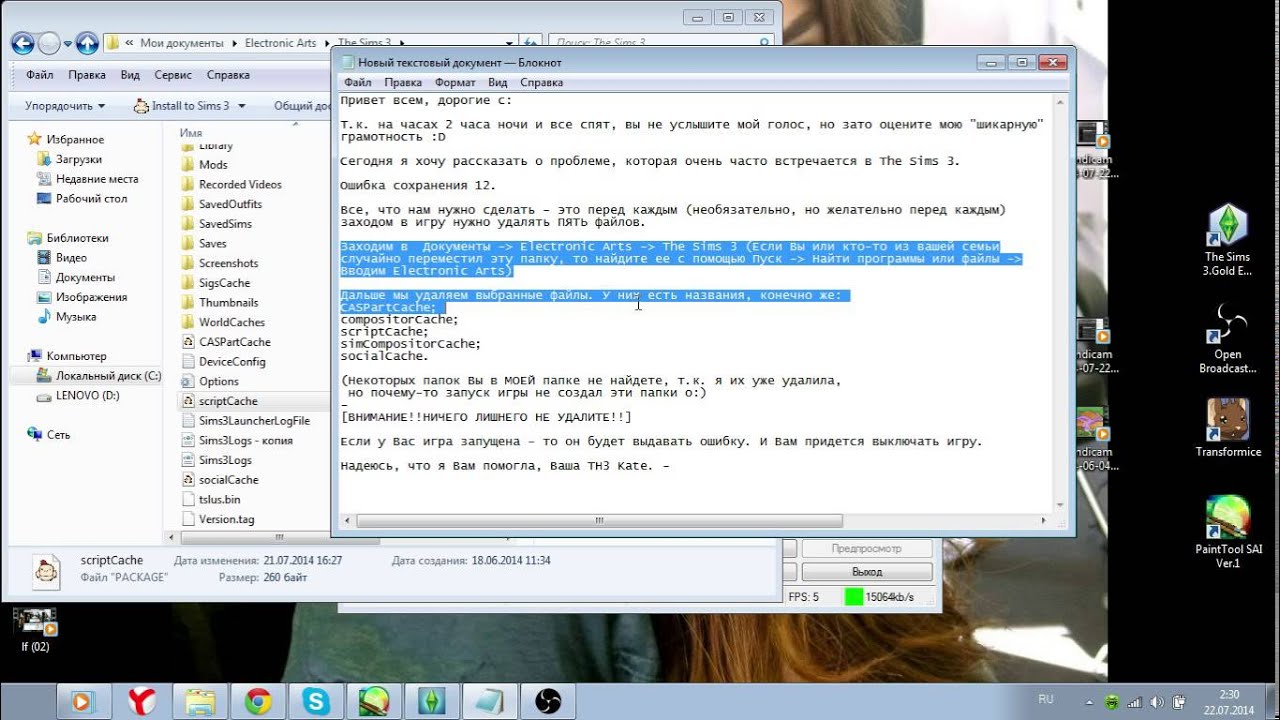Select the Screenshots folder
This screenshot has height=720, width=1280.
point(228,263)
